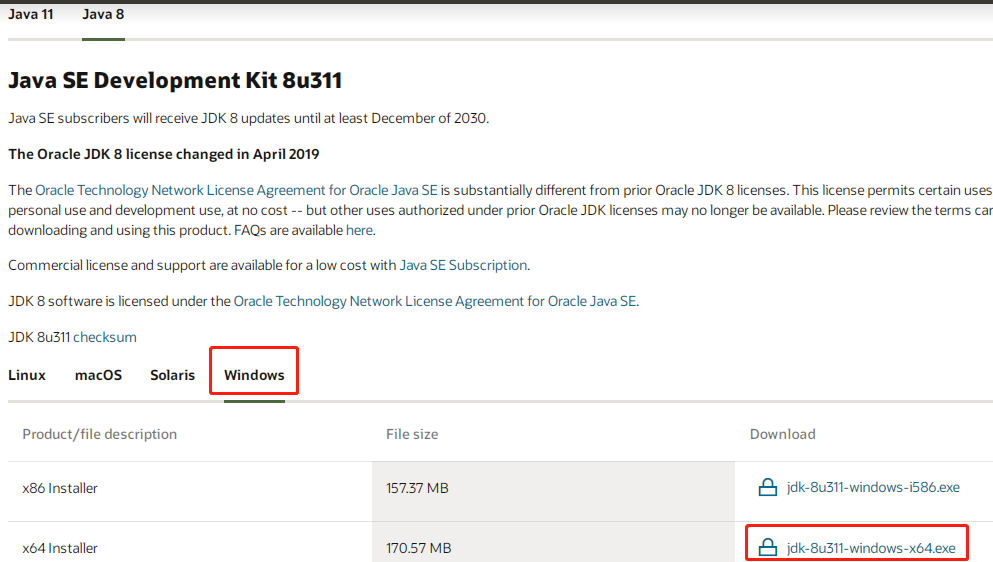Download jdk-8u311-windows-x64.exe file link
Viewport: 993px width, 562px height.
(871, 548)
